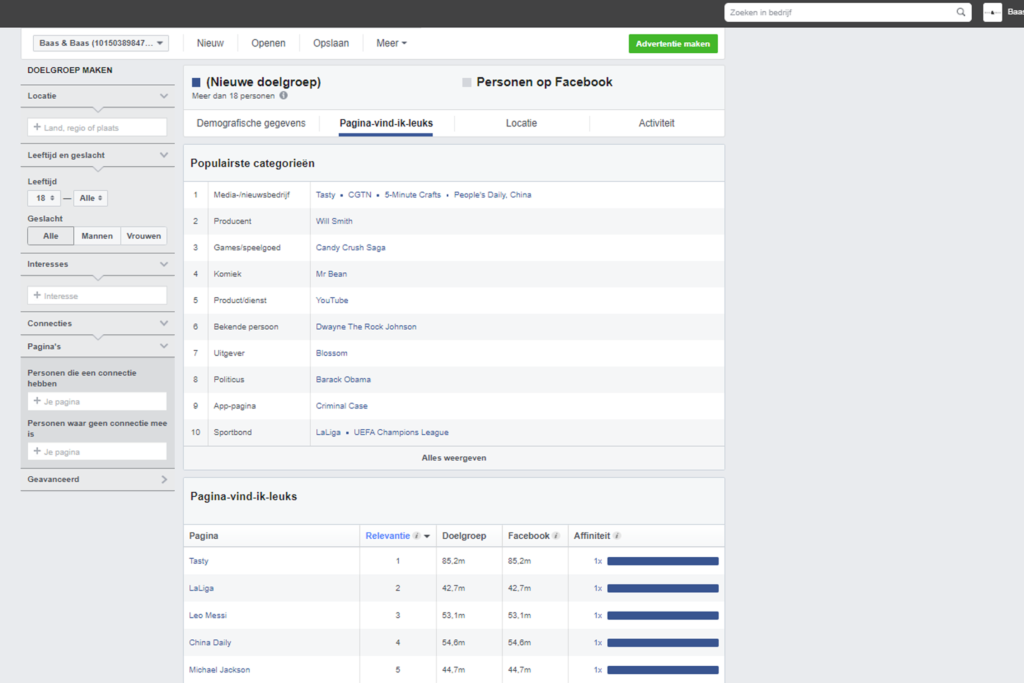Screen dimensions: 1024x683
Task: Collapse the Interesses section chevron
Action: tap(164, 264)
